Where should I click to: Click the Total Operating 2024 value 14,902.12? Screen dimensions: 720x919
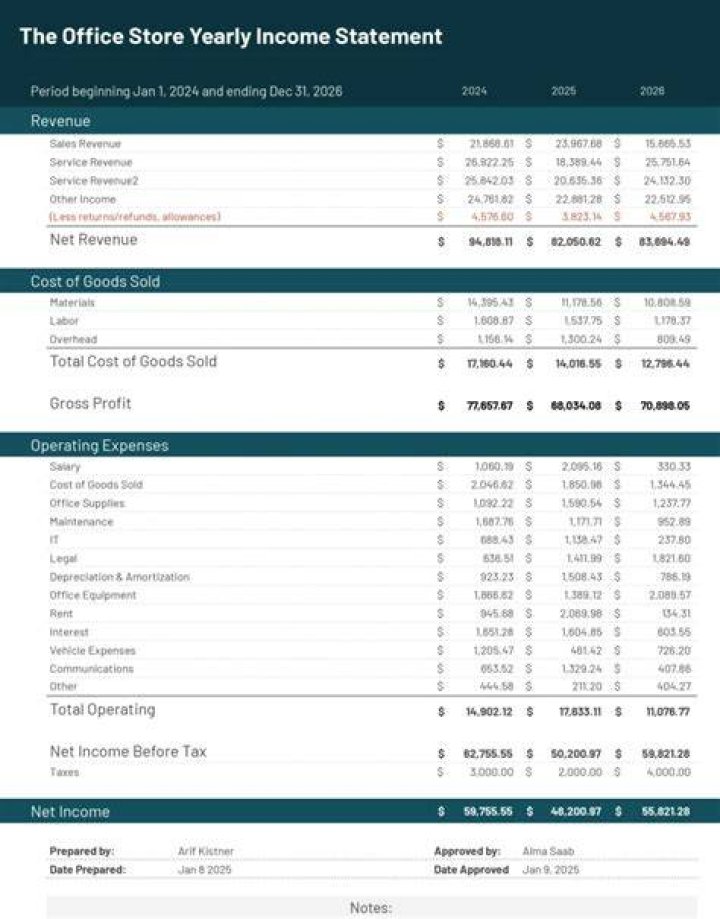(489, 712)
